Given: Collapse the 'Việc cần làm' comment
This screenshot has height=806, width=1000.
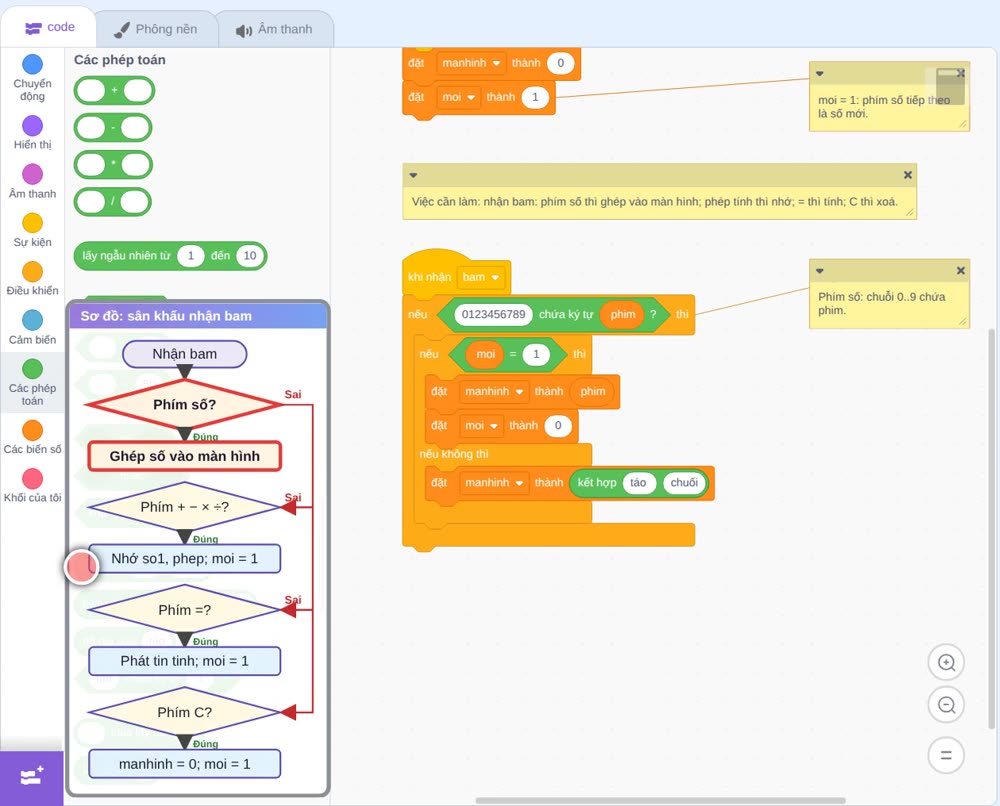Looking at the screenshot, I should coord(413,175).
